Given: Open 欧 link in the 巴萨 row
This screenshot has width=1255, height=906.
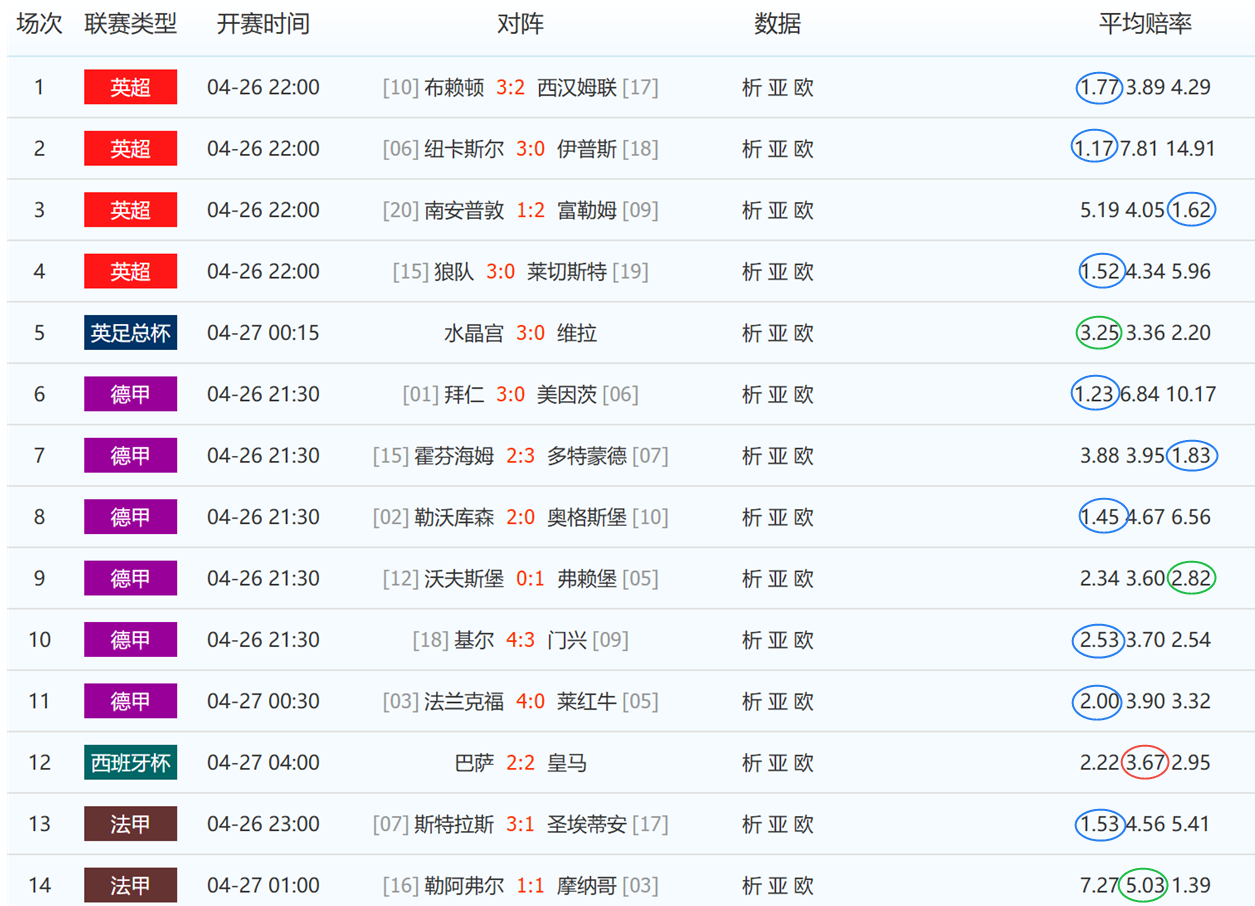Looking at the screenshot, I should point(804,763).
